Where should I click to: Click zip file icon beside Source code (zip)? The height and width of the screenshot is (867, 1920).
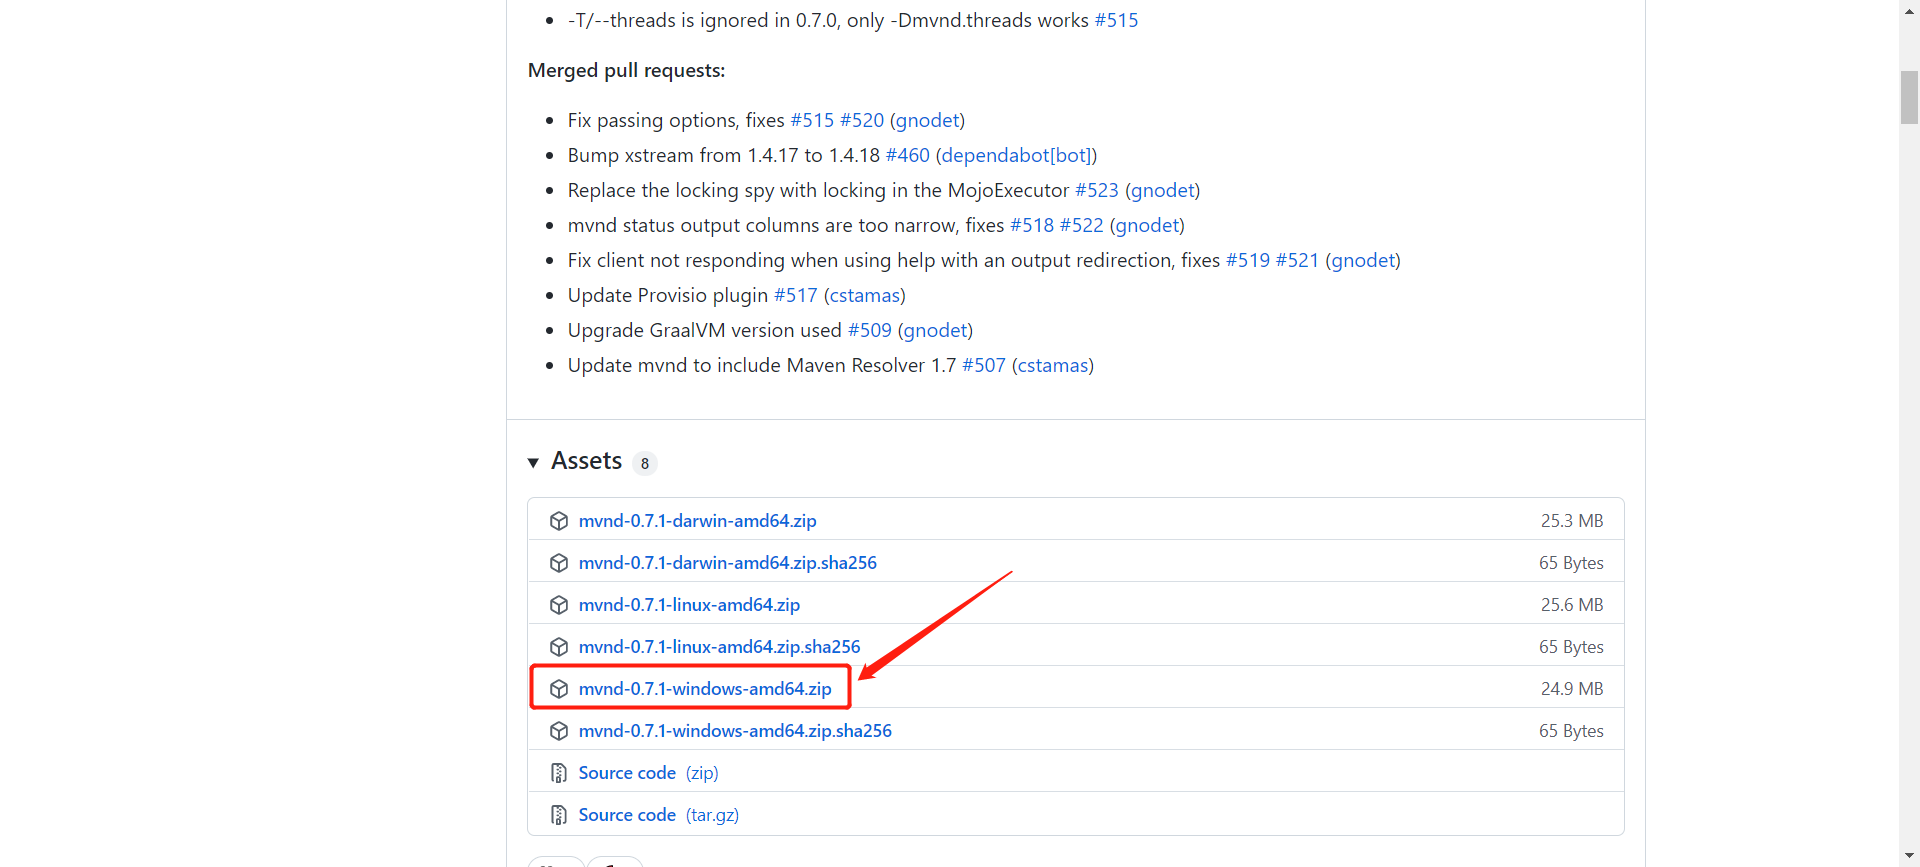click(559, 773)
